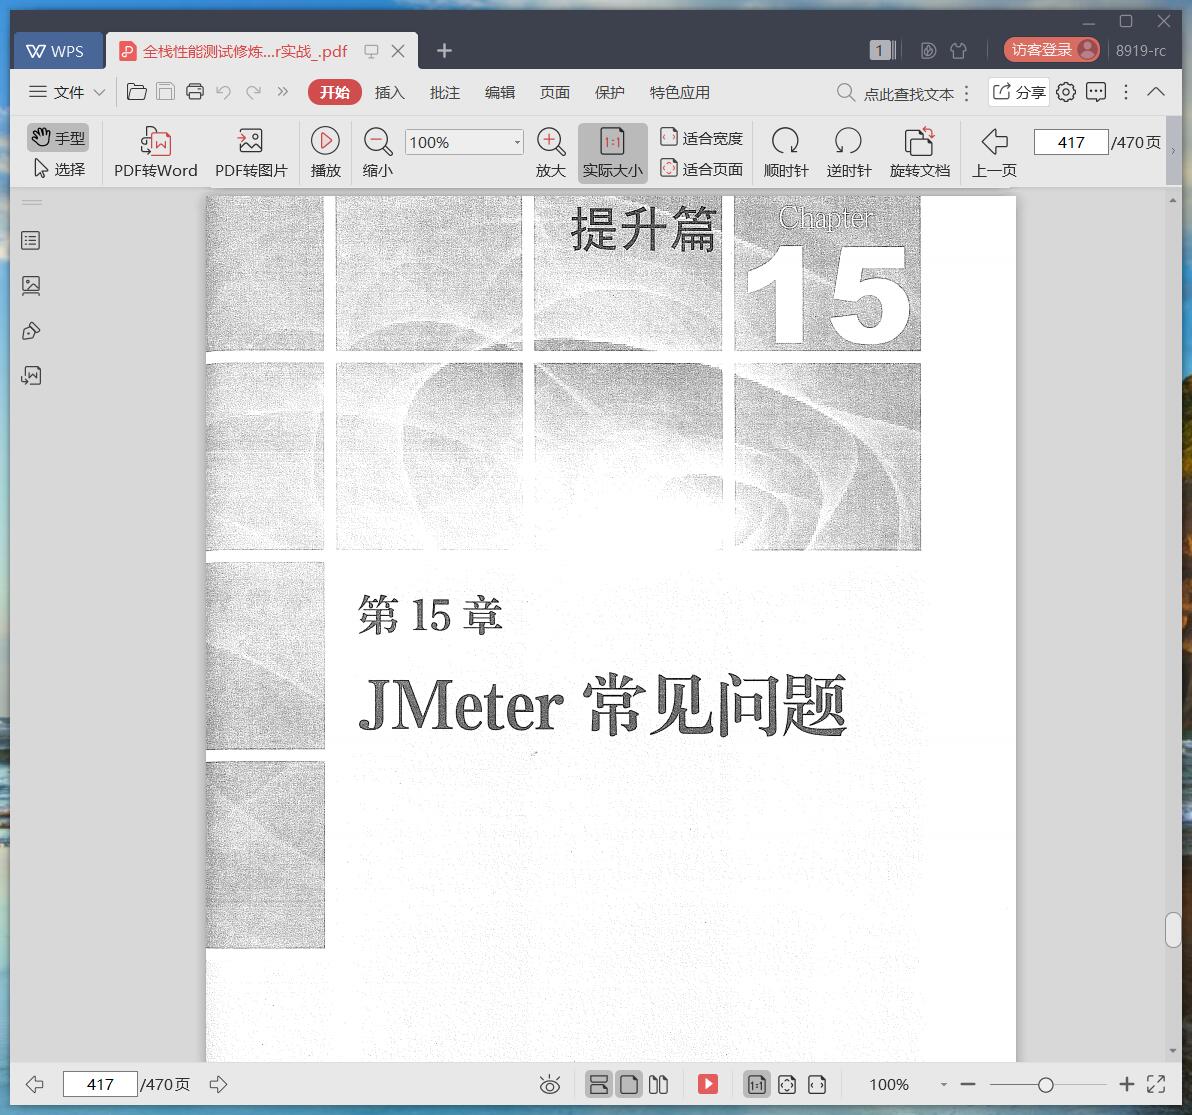Rotate page clockwise
The width and height of the screenshot is (1192, 1115).
pos(785,153)
